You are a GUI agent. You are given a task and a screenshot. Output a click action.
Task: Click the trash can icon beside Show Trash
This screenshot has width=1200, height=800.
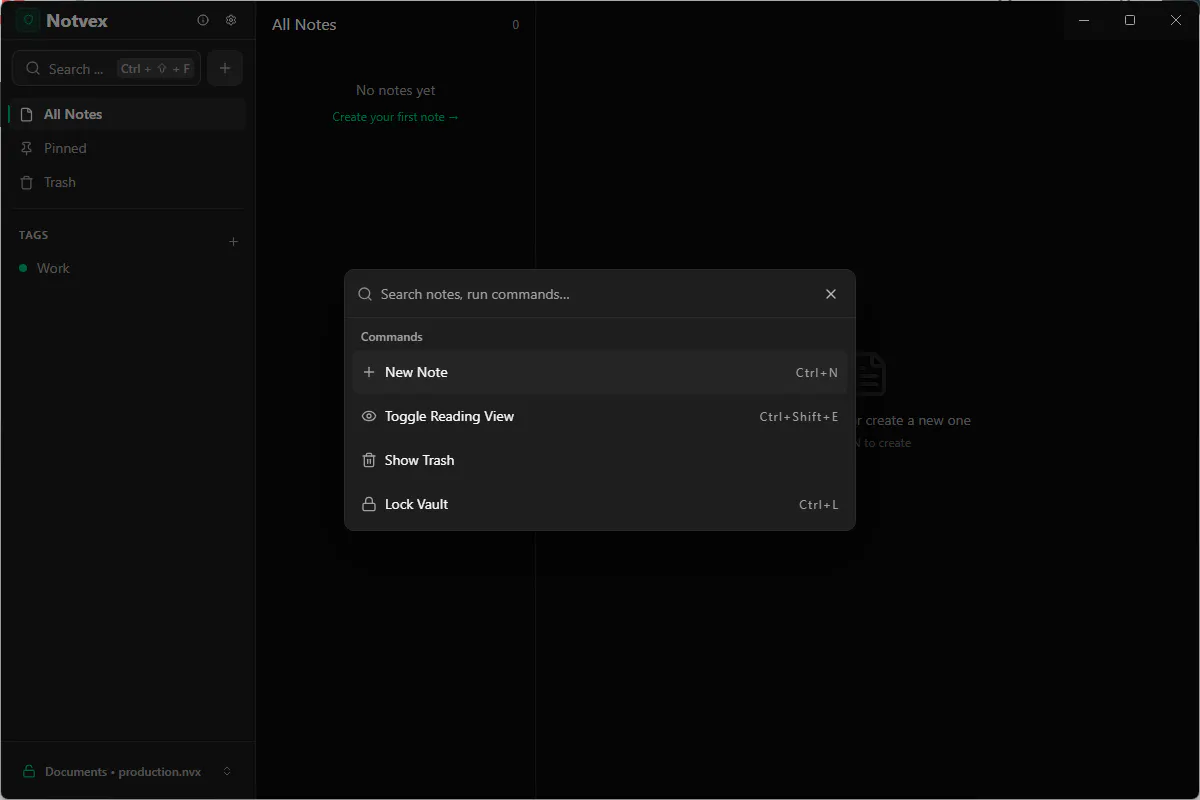point(369,460)
